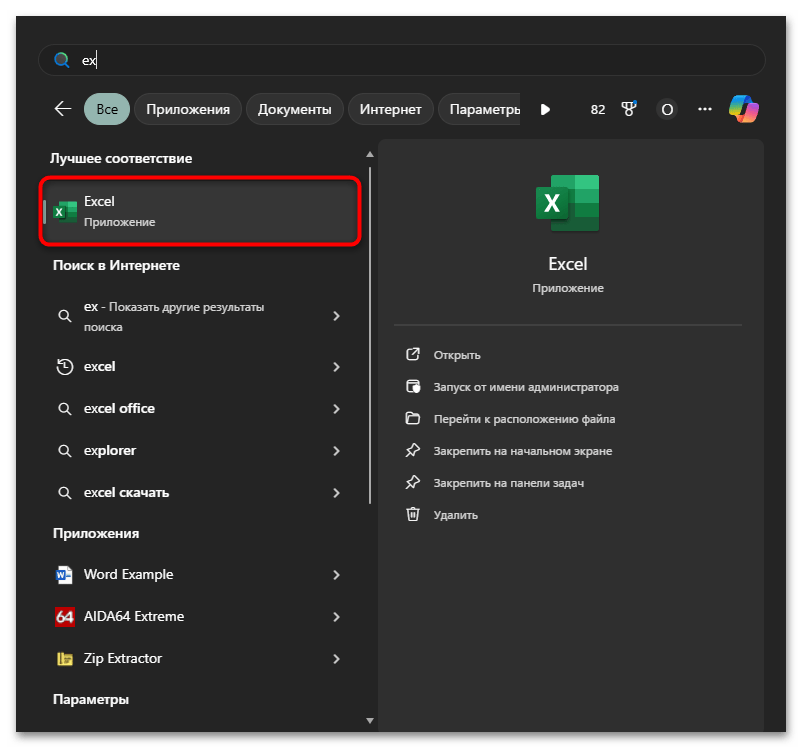Click search icon beside "explorer"

pyautogui.click(x=64, y=451)
